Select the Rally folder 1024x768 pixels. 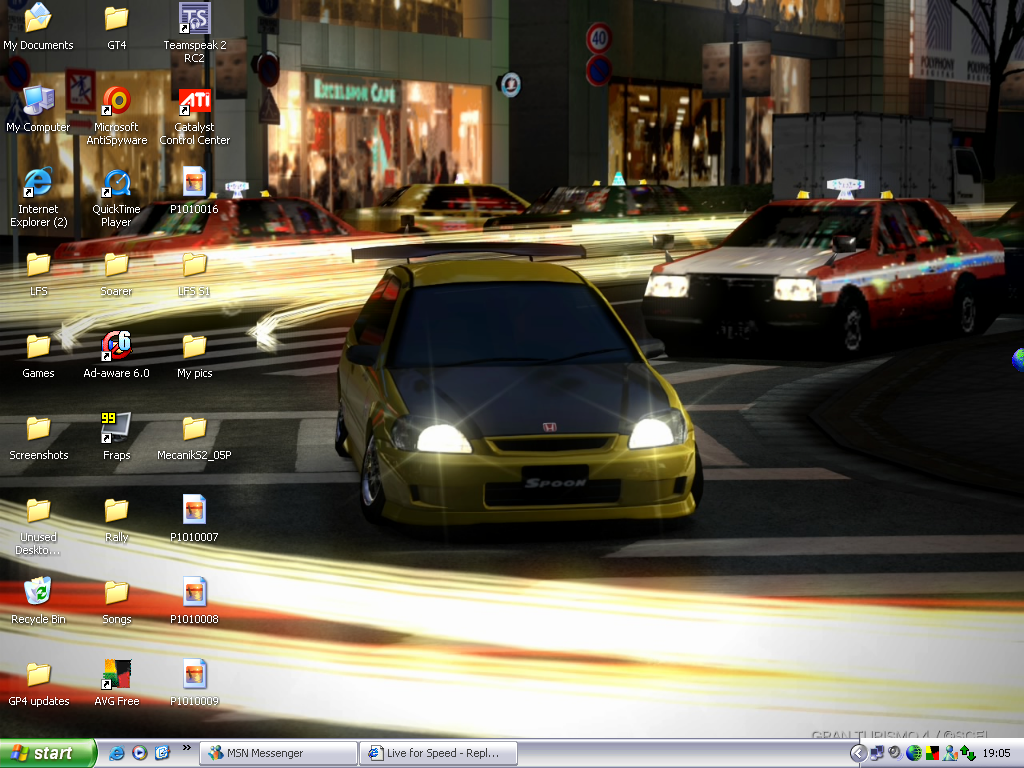(x=116, y=520)
